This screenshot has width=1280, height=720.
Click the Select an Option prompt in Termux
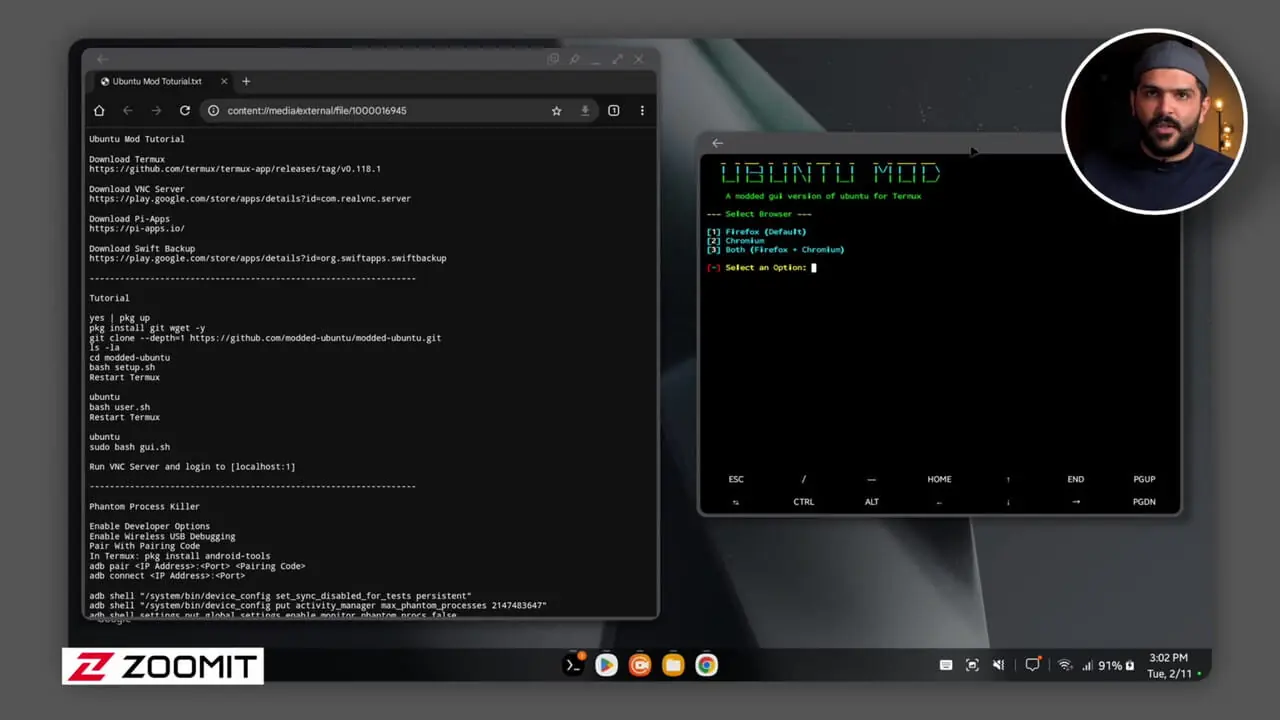(761, 268)
